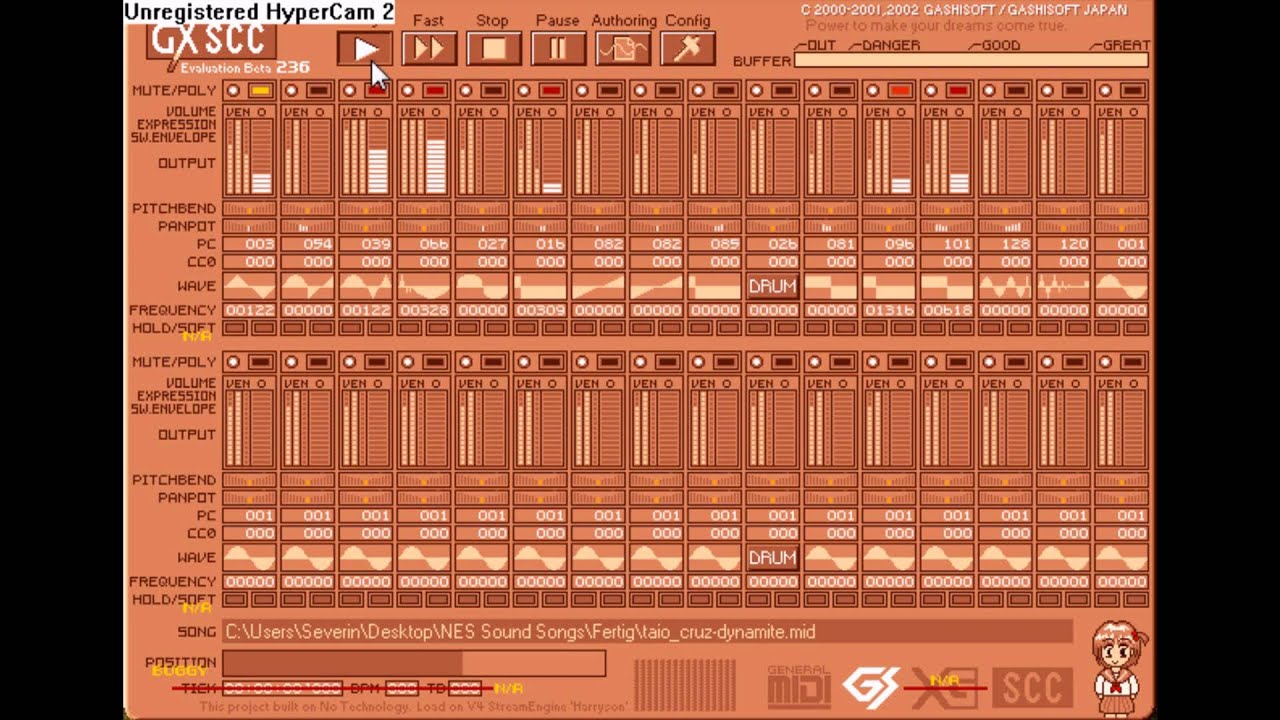Mute the channel showing PC 096
Image resolution: width=1280 pixels, height=720 pixels.
pos(872,91)
